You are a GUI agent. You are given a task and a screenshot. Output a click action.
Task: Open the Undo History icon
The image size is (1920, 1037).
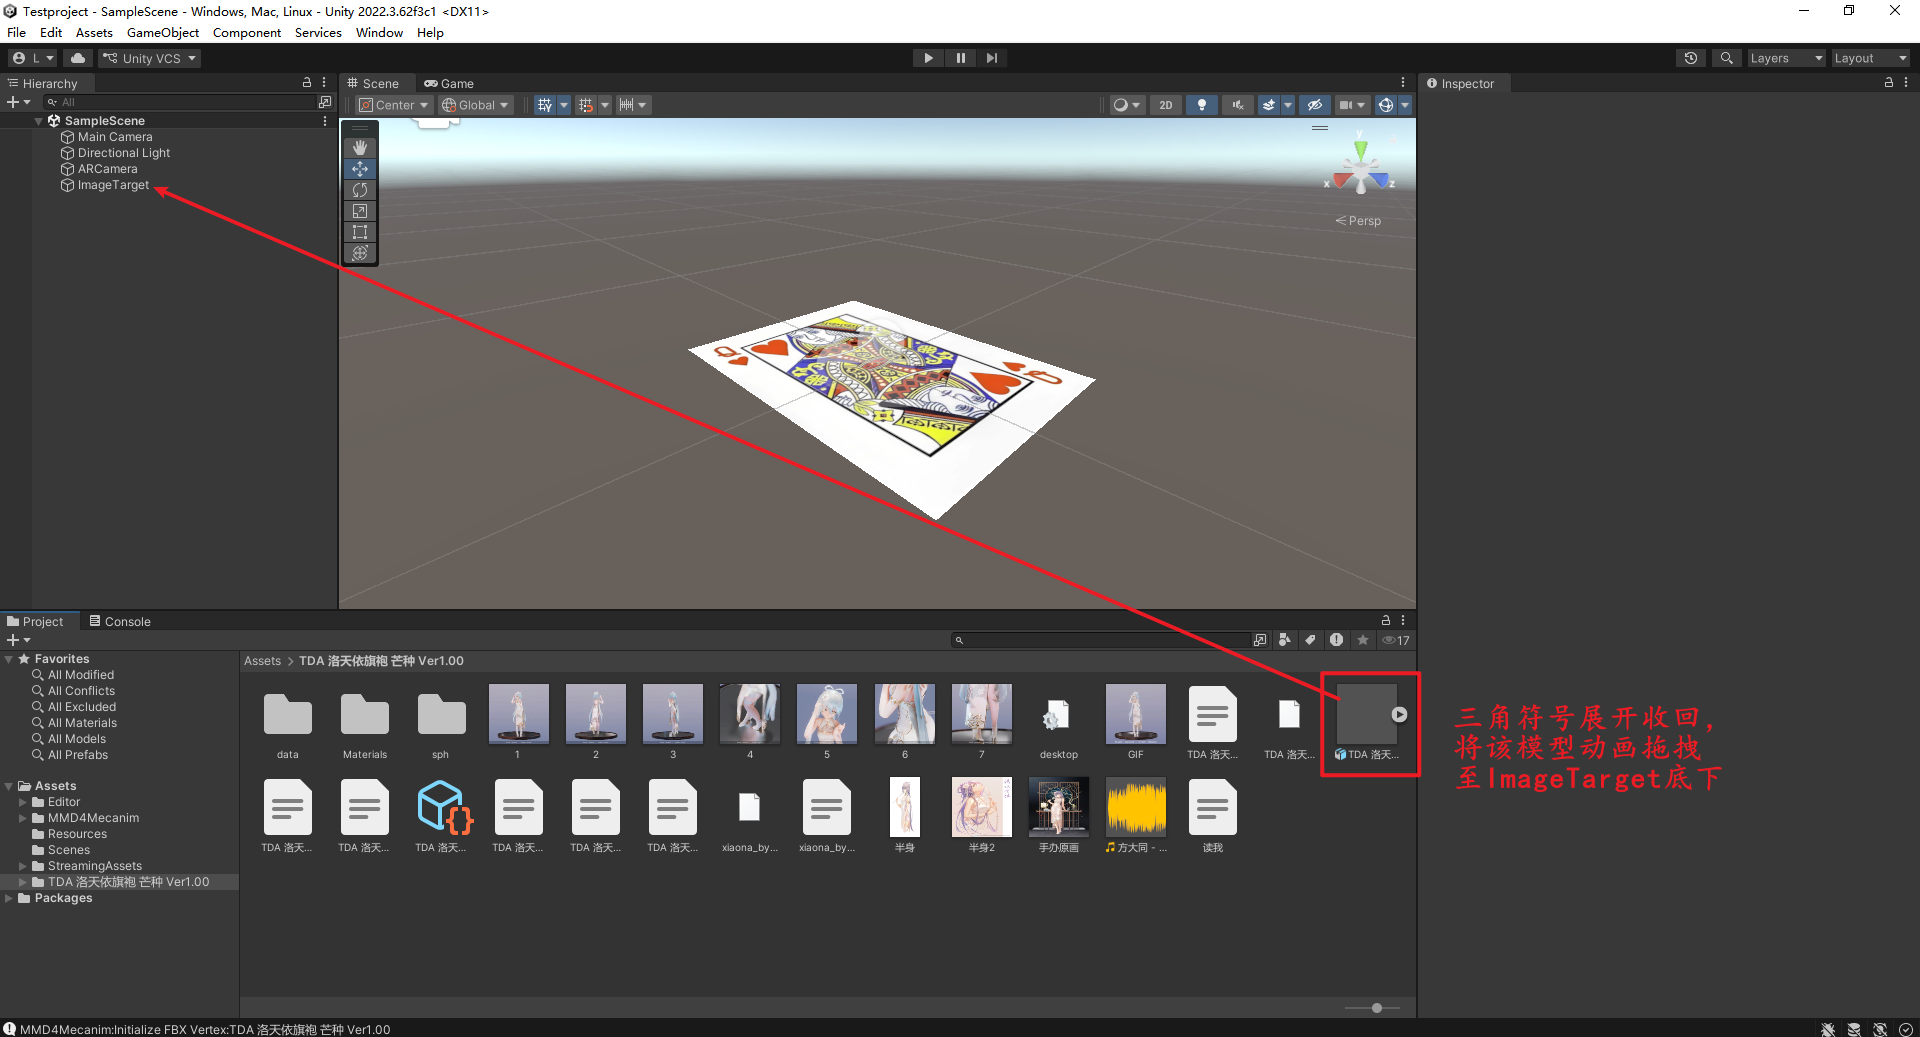click(x=1690, y=58)
